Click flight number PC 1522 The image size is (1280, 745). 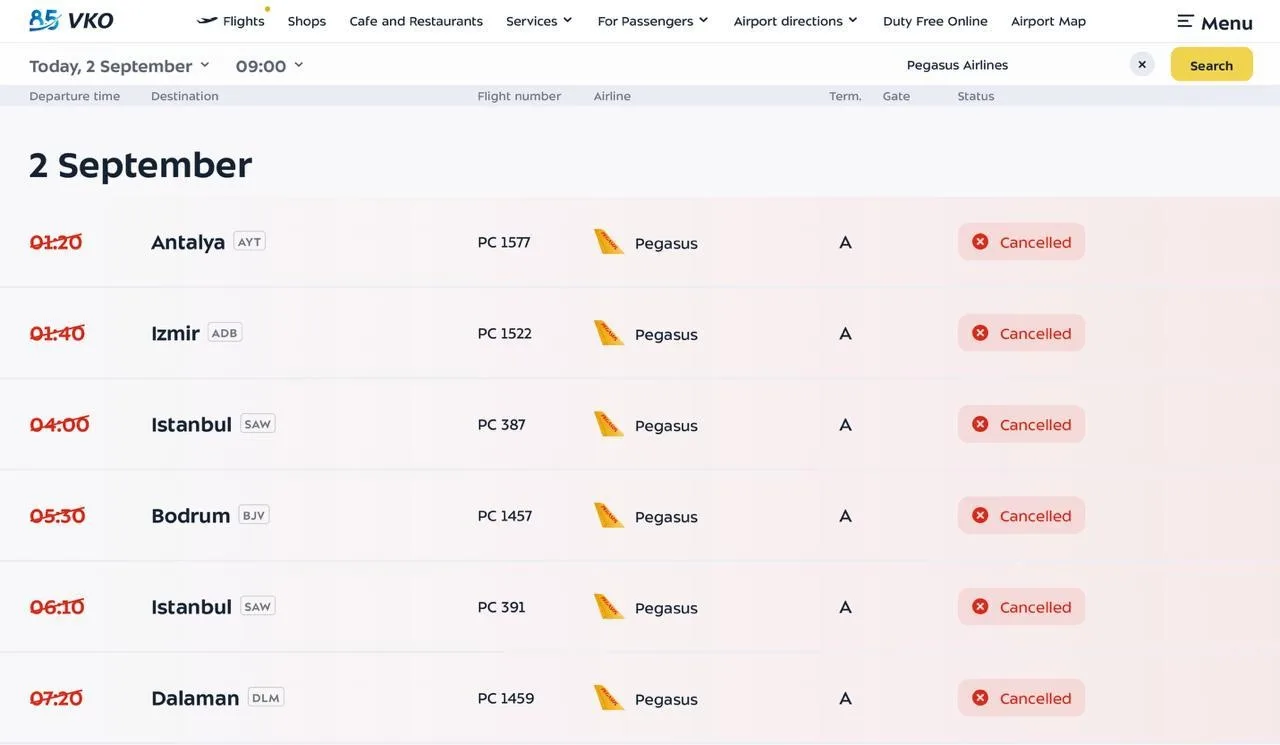tap(504, 333)
